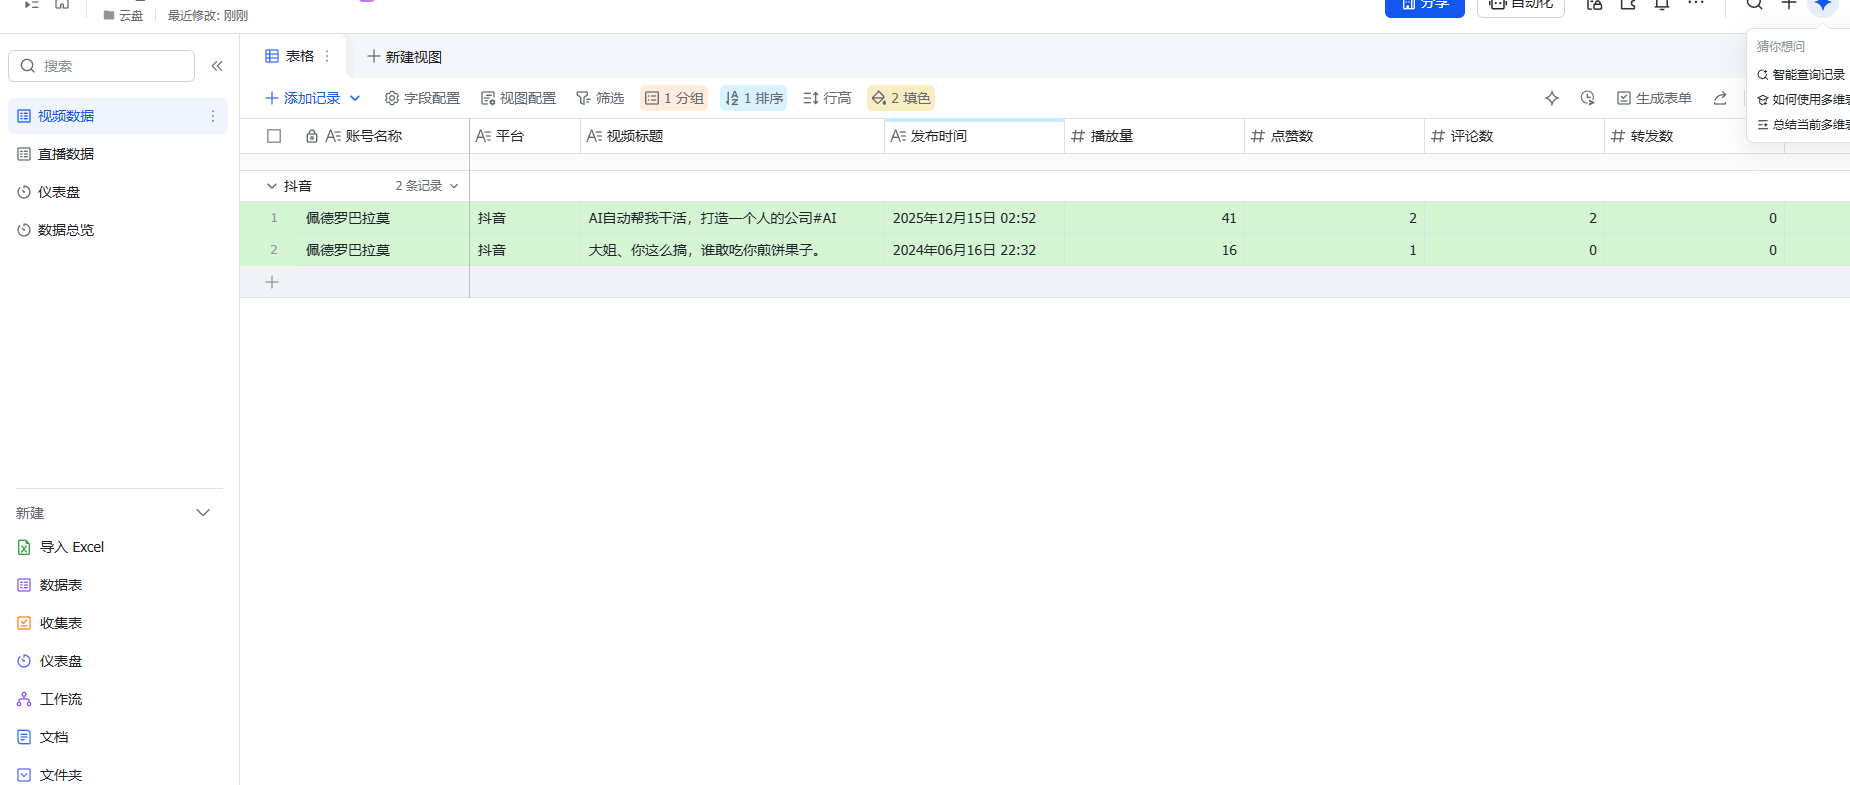Open the 行高 row height option

tap(827, 98)
